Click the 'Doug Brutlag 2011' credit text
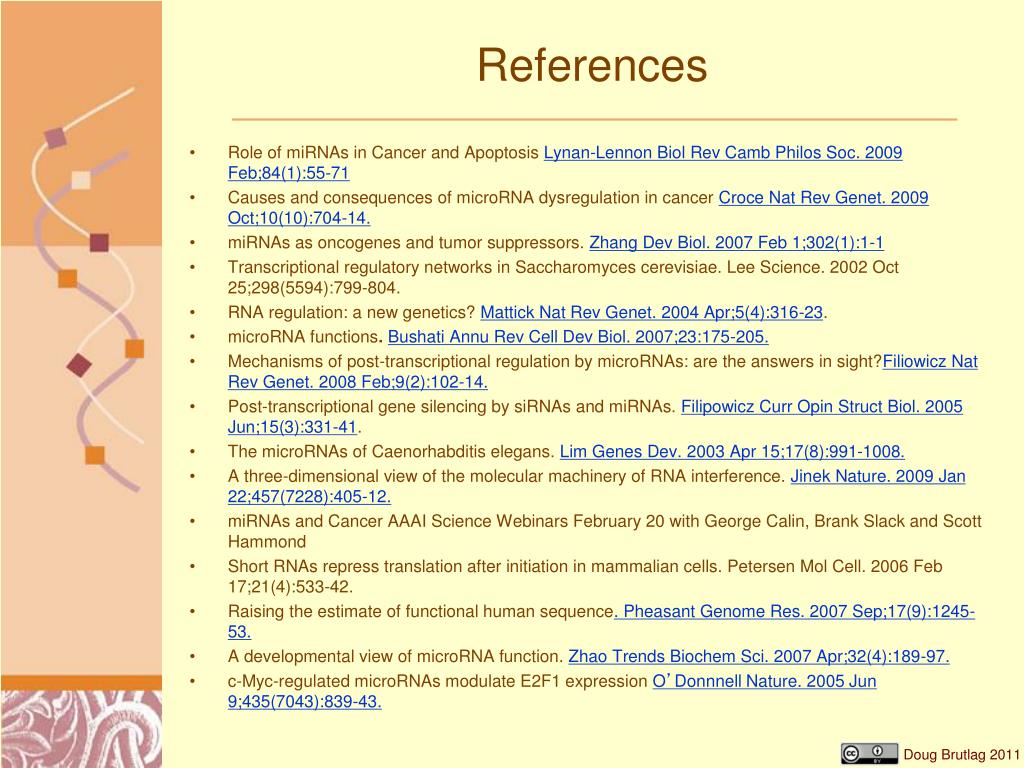The image size is (1024, 768). [961, 755]
